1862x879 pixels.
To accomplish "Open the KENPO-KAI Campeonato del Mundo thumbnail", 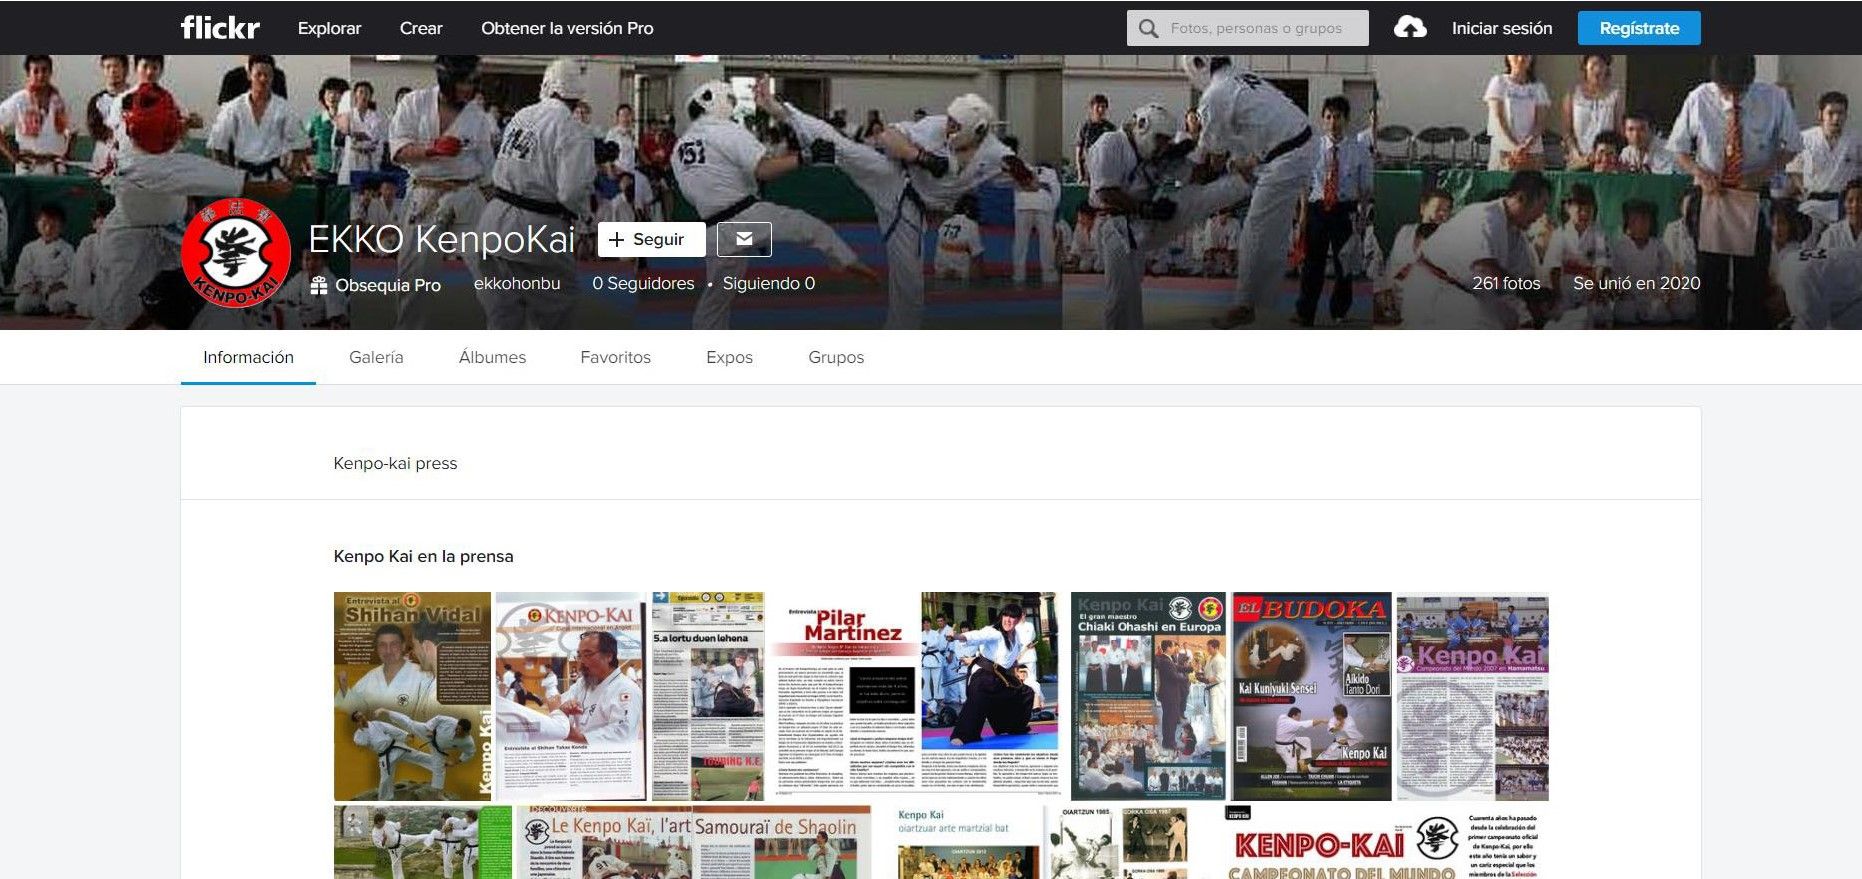I will [x=1386, y=842].
